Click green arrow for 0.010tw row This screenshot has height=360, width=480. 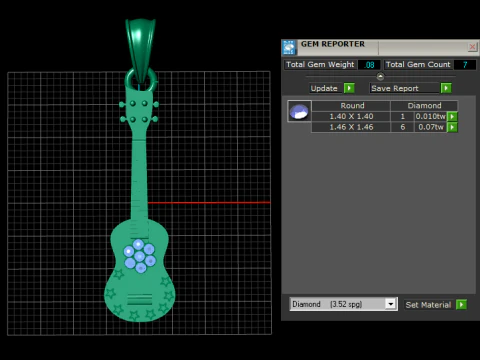click(452, 117)
